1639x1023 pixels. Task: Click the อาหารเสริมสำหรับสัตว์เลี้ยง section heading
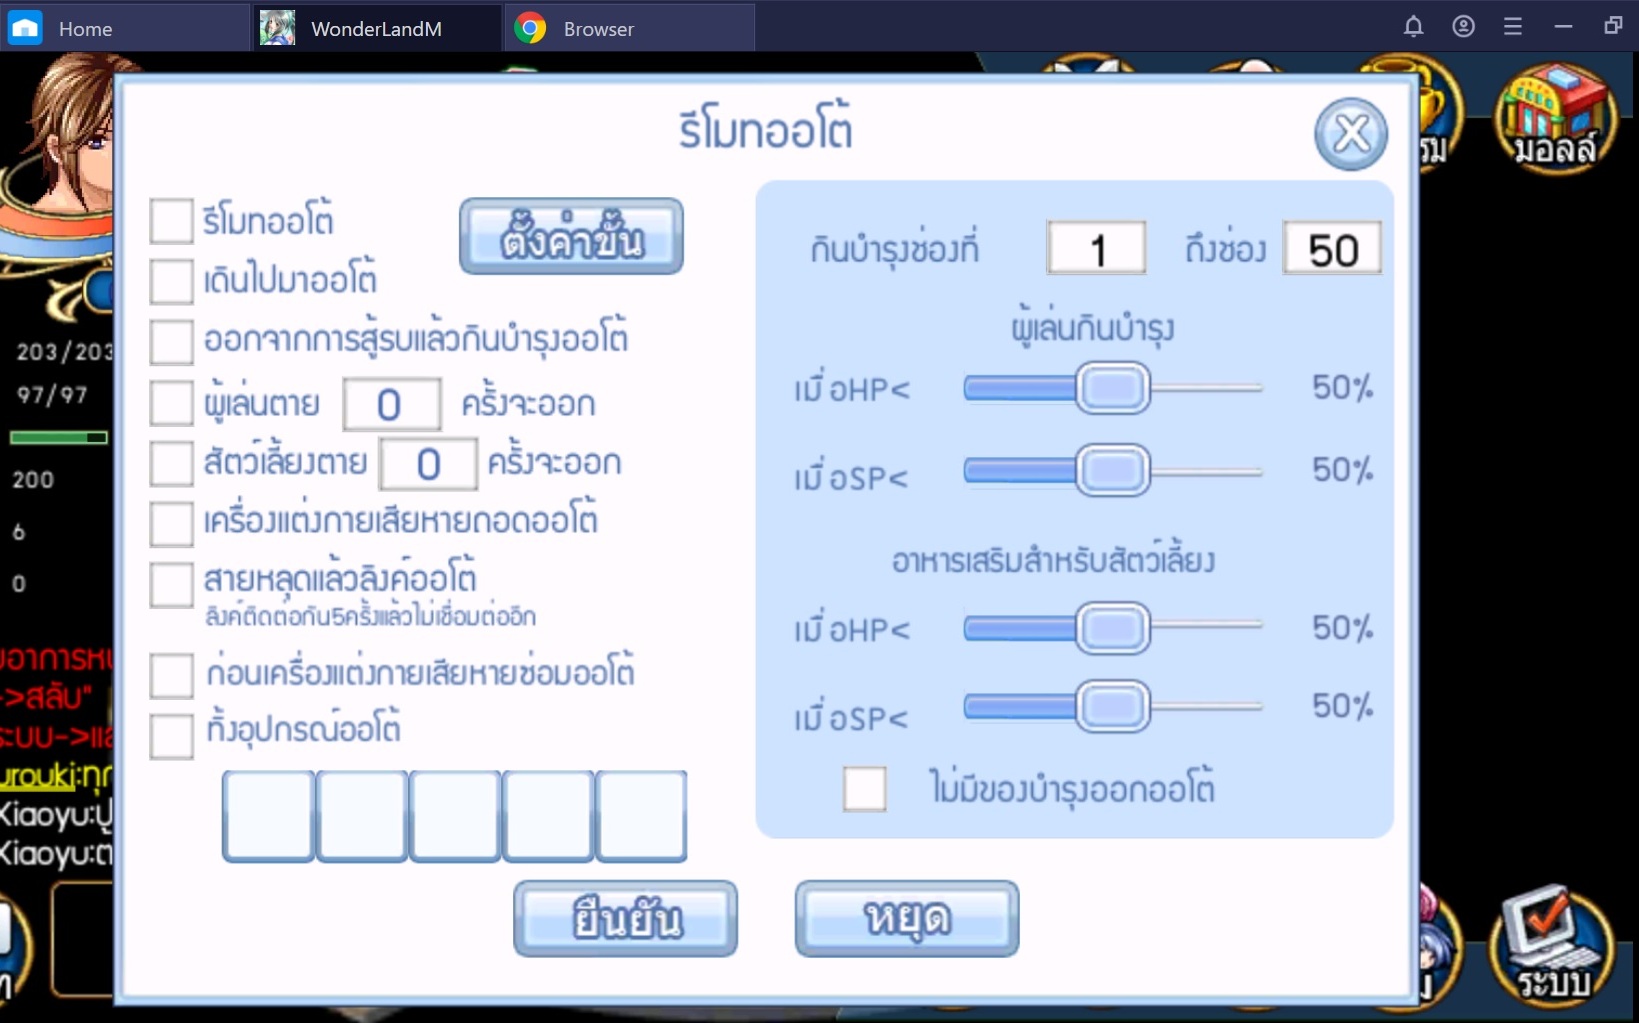coord(1053,561)
